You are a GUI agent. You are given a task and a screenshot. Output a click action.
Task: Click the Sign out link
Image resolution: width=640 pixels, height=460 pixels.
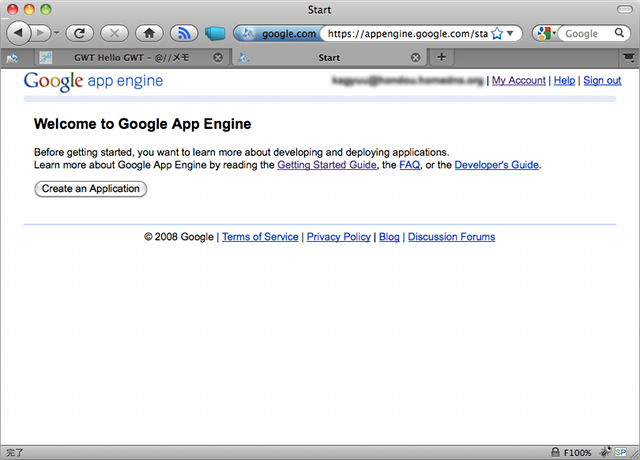point(602,80)
